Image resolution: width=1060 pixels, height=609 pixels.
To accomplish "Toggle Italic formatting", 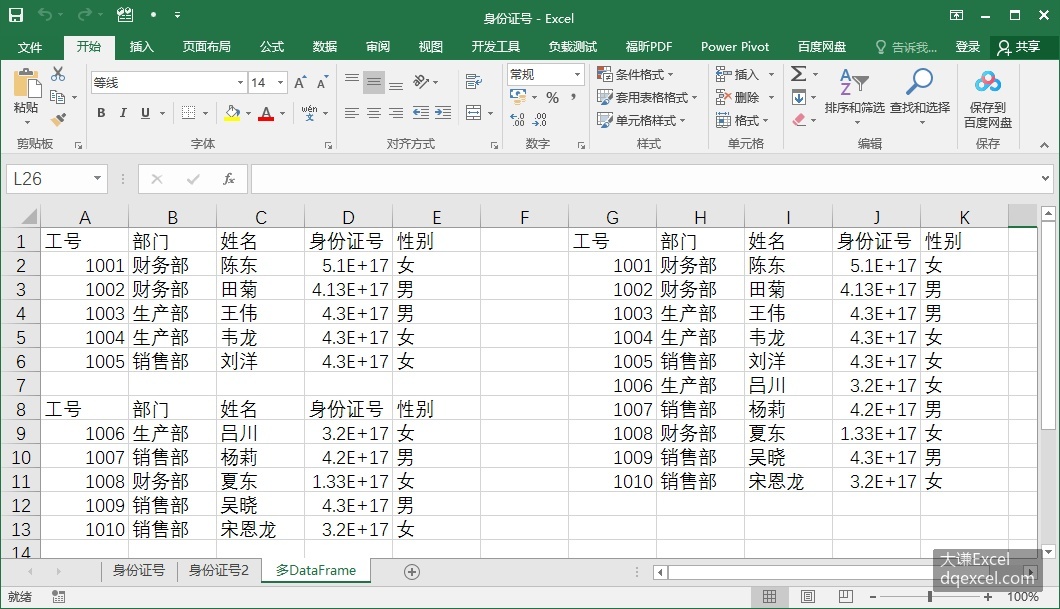I will [x=122, y=113].
